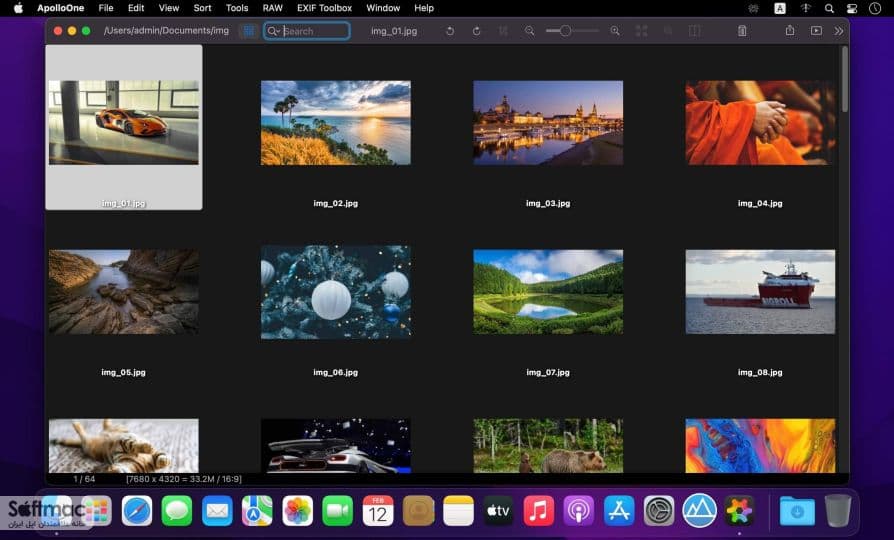Viewport: 894px width, 540px height.
Task: Select the img_04.jpg monk thumbnail
Action: pyautogui.click(x=760, y=123)
